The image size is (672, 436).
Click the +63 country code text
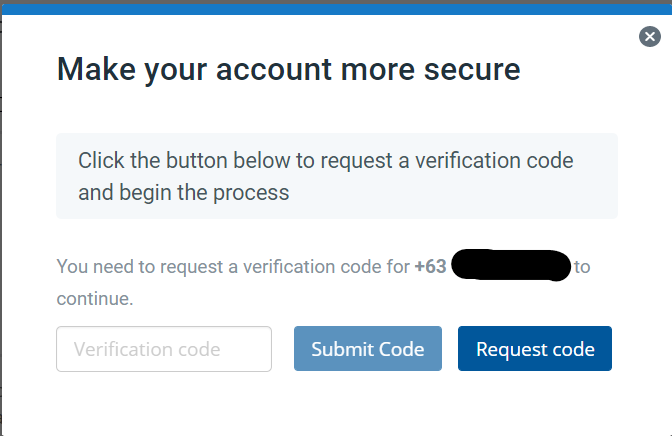(x=430, y=267)
